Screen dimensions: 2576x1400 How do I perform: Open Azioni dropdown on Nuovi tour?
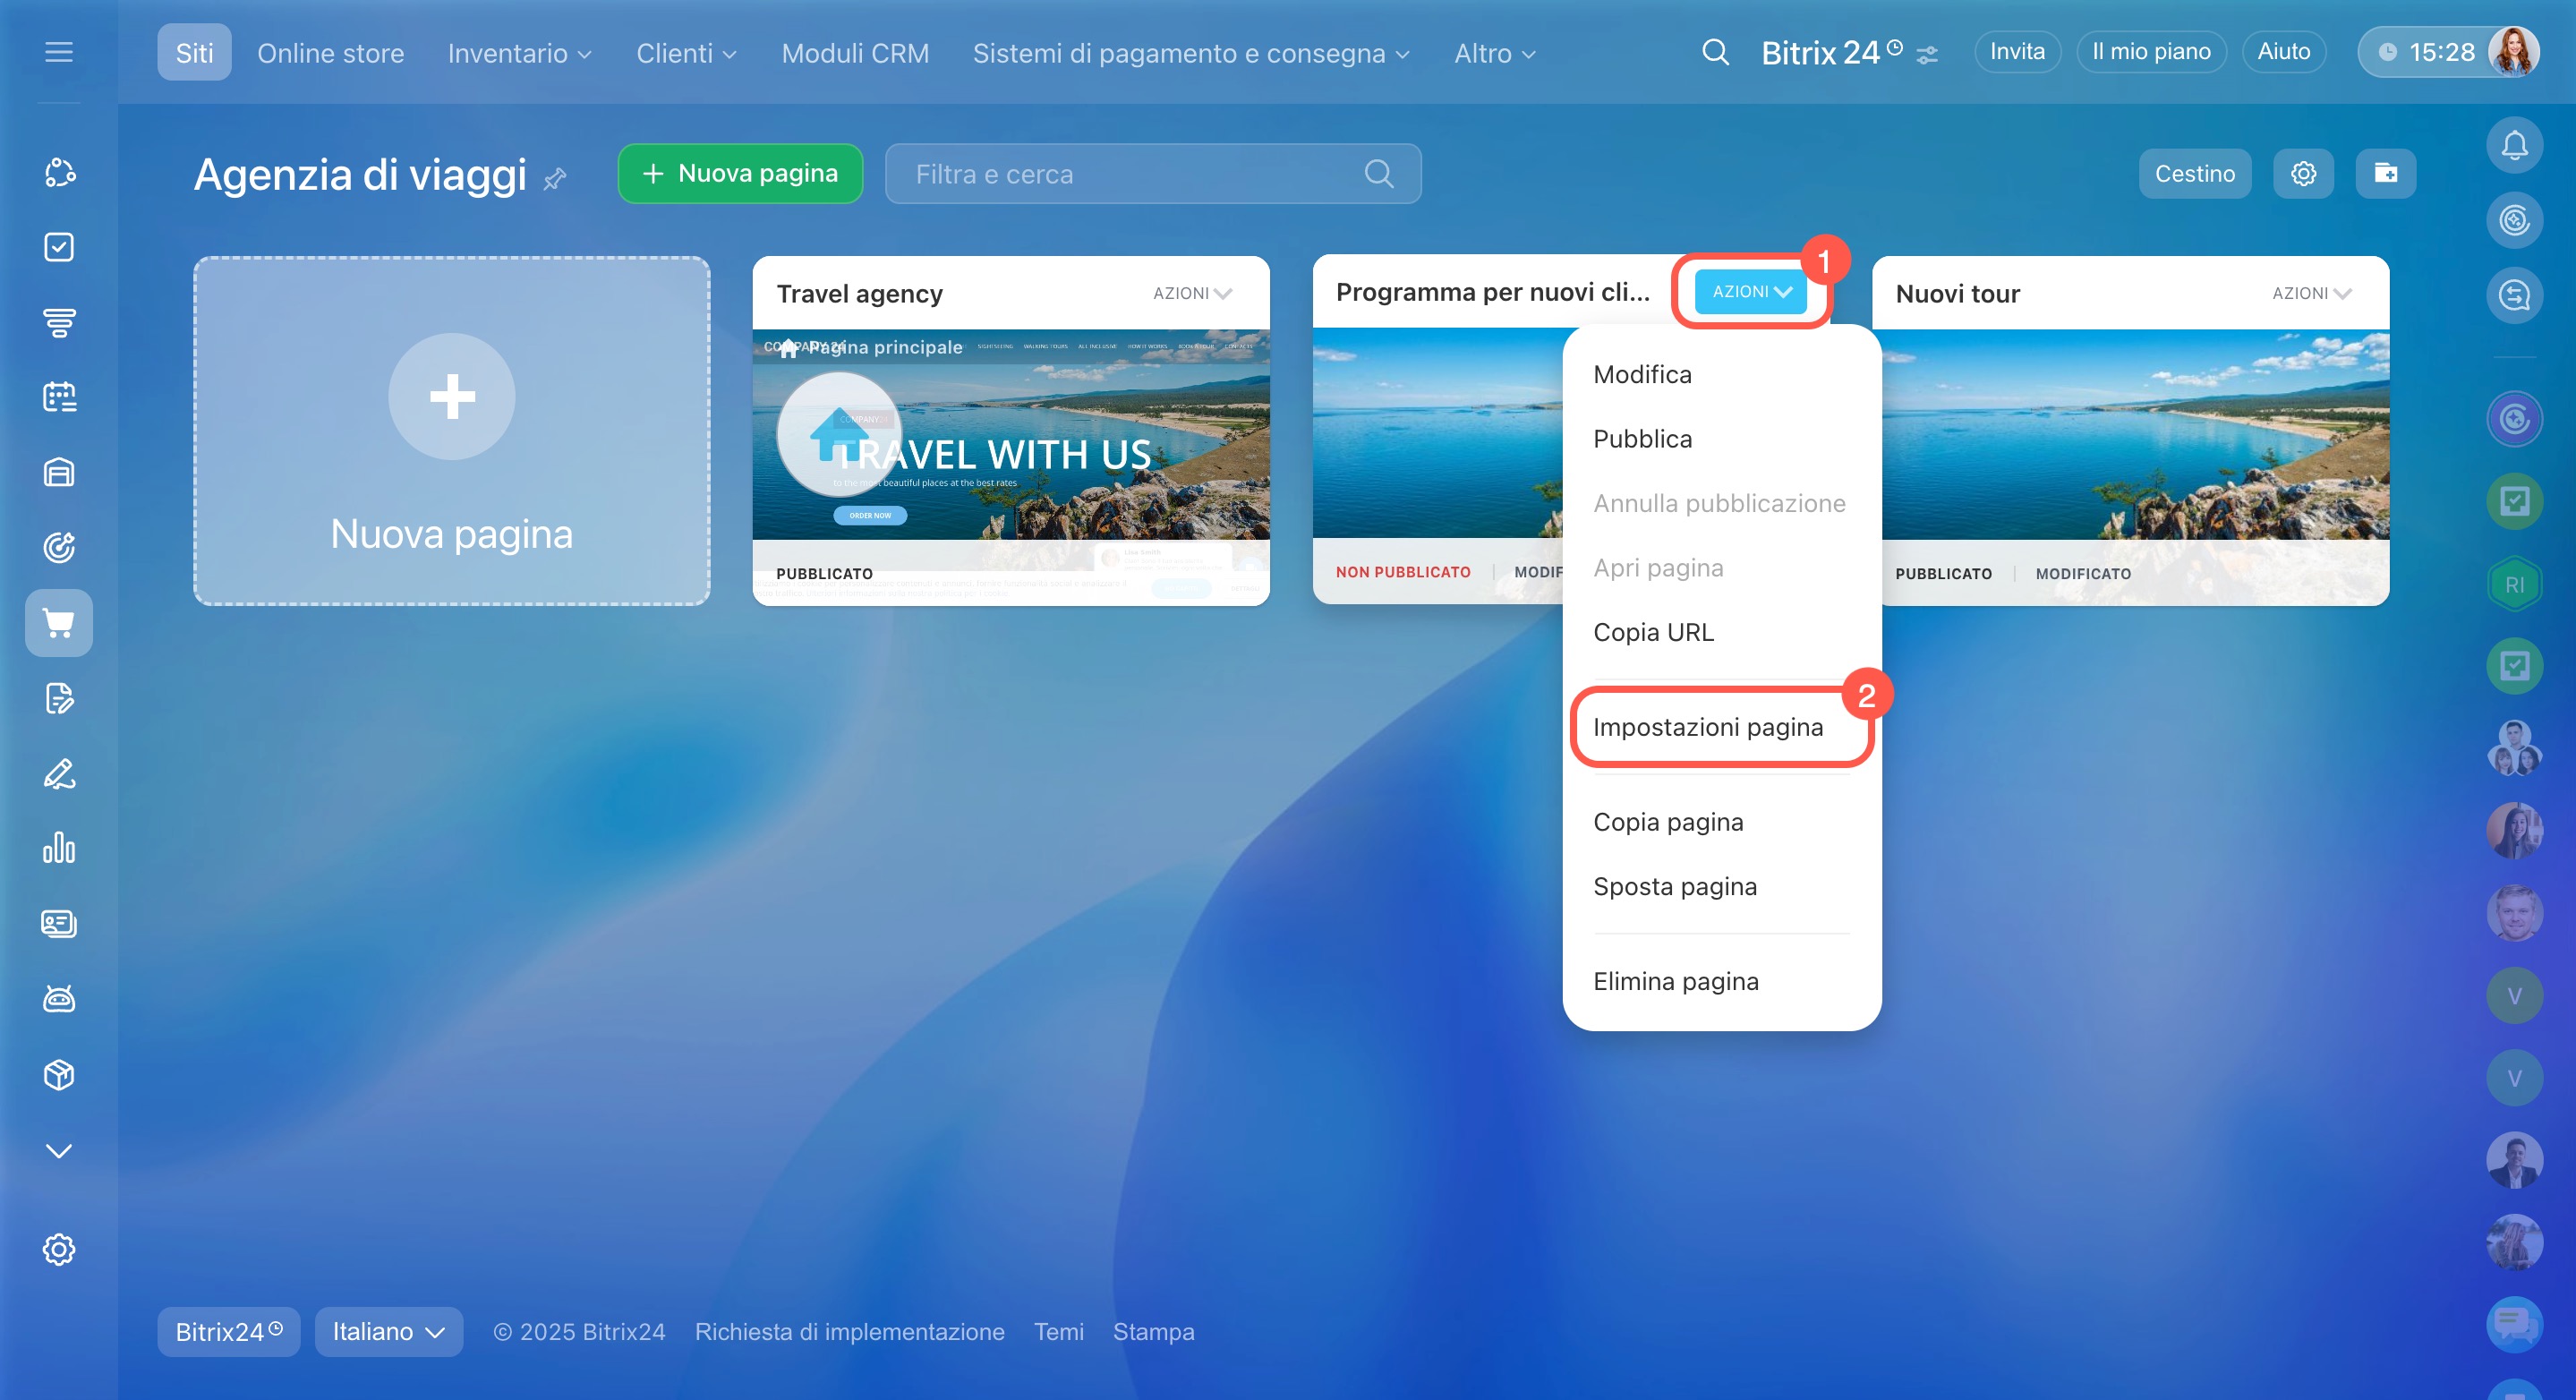point(2311,293)
